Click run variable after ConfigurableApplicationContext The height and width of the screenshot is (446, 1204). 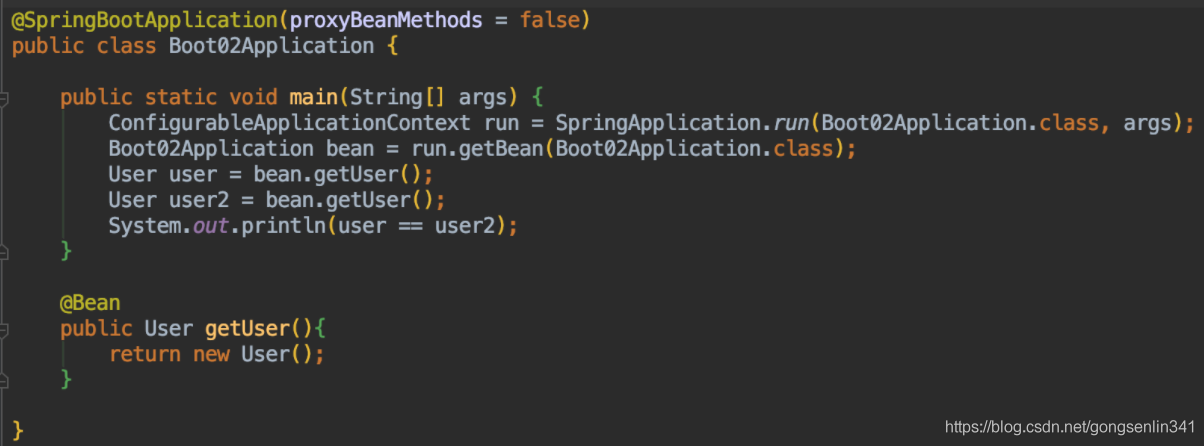click(501, 124)
